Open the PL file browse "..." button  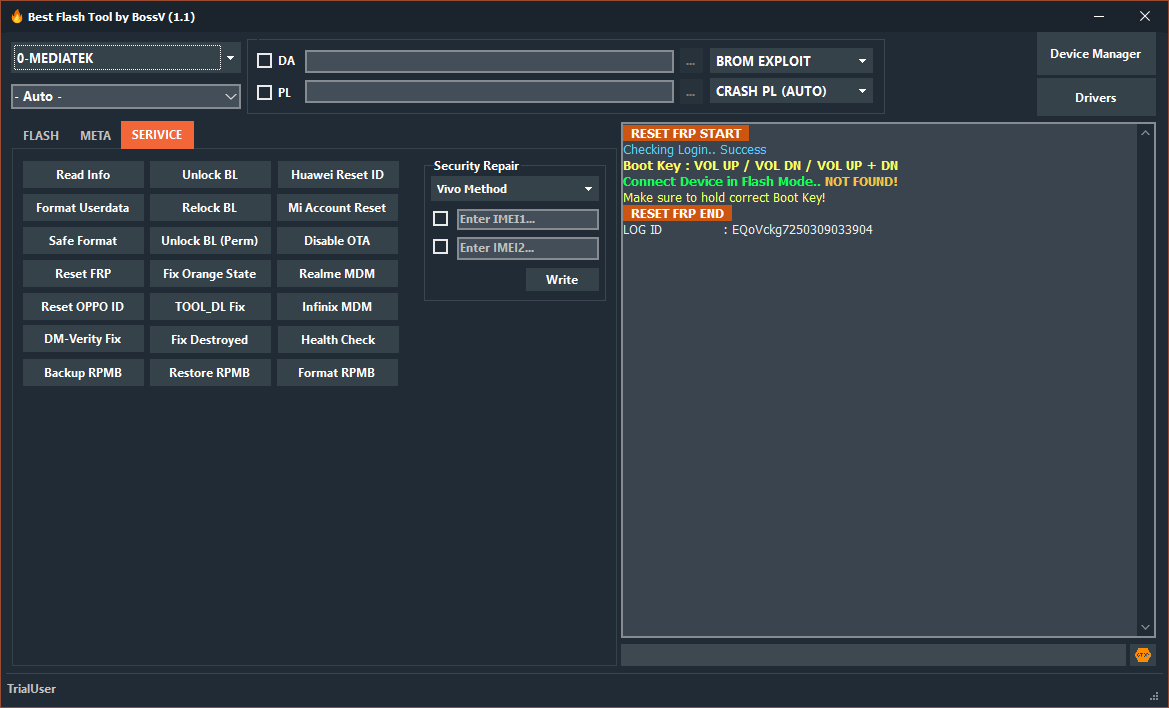[690, 91]
